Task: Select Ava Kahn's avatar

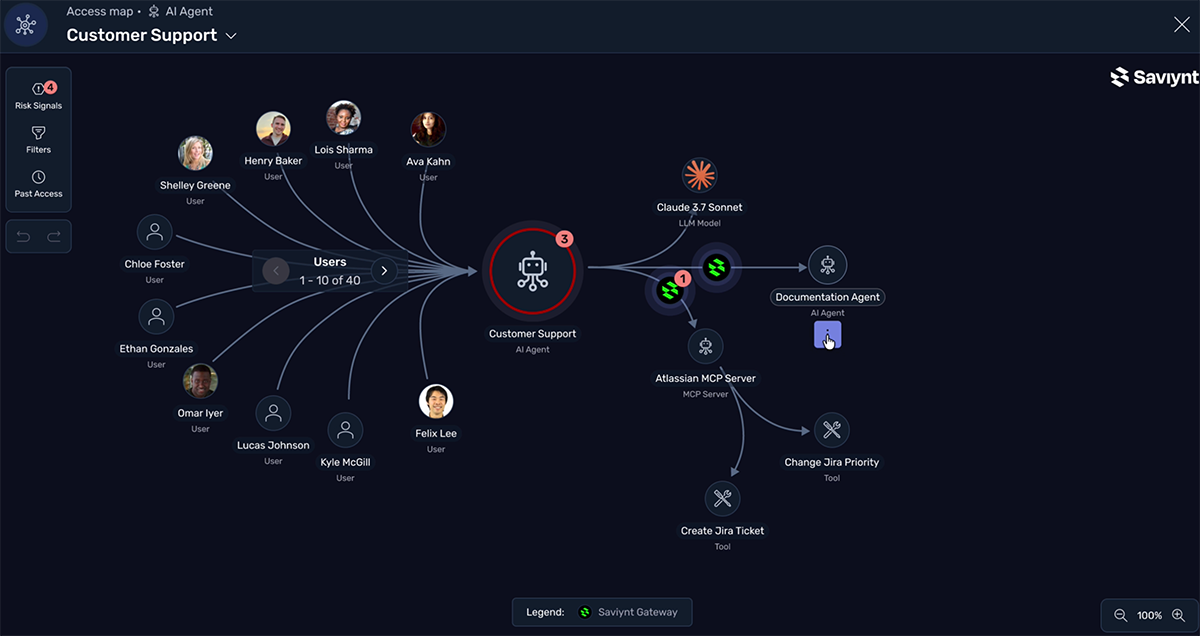Action: pos(428,130)
